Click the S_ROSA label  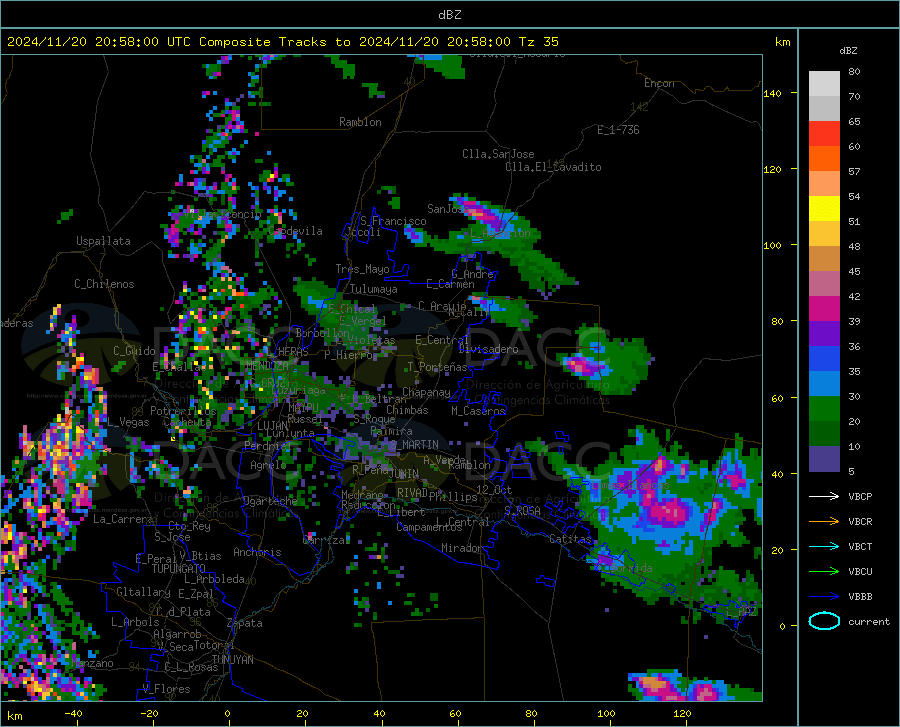coord(523,510)
